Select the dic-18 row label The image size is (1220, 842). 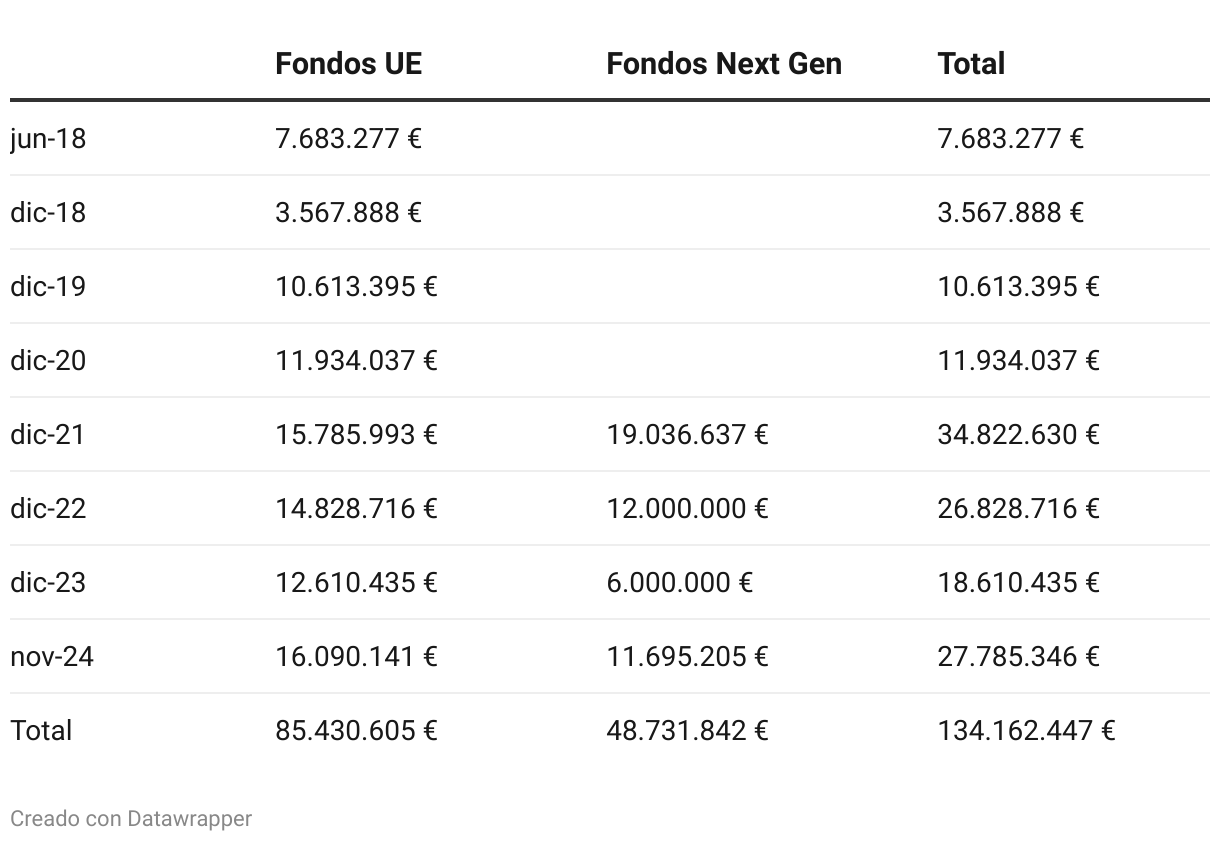[x=48, y=212]
